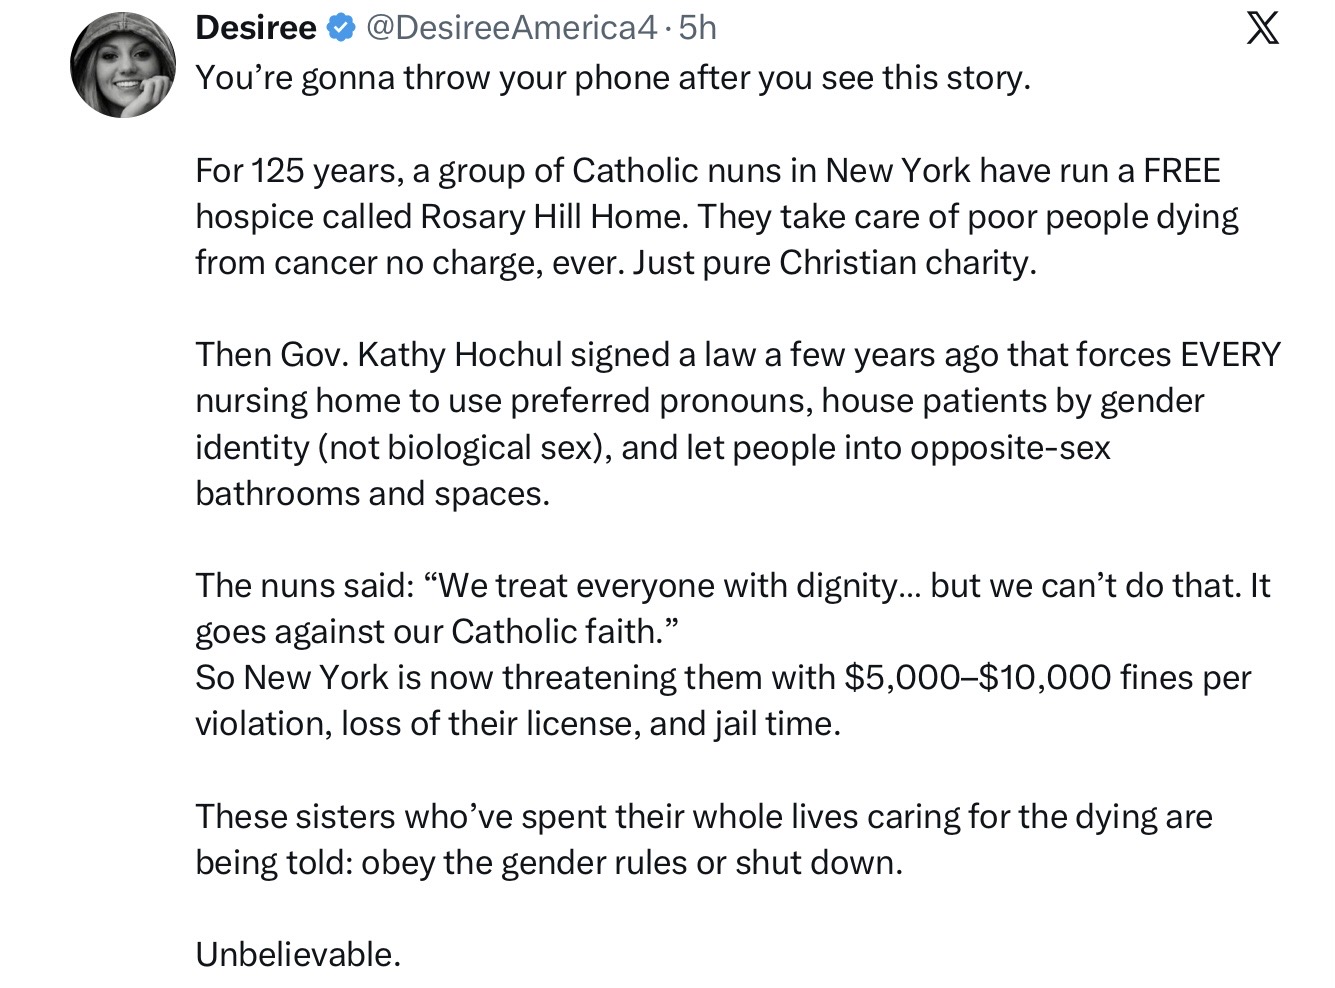Image resolution: width=1335 pixels, height=988 pixels.
Task: Click the display name Desiree
Action: click(256, 28)
